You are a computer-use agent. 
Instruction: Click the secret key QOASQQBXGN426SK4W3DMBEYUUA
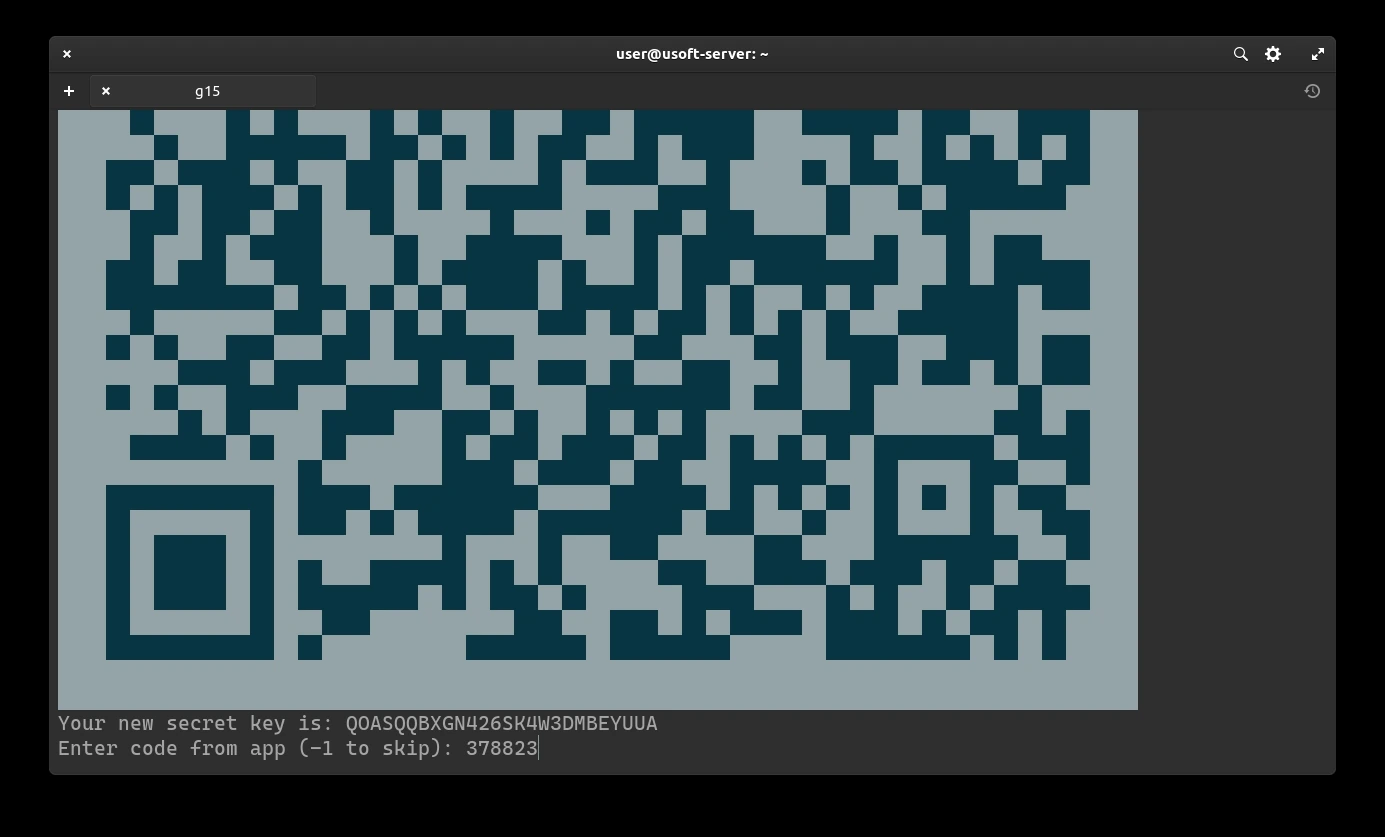click(501, 723)
